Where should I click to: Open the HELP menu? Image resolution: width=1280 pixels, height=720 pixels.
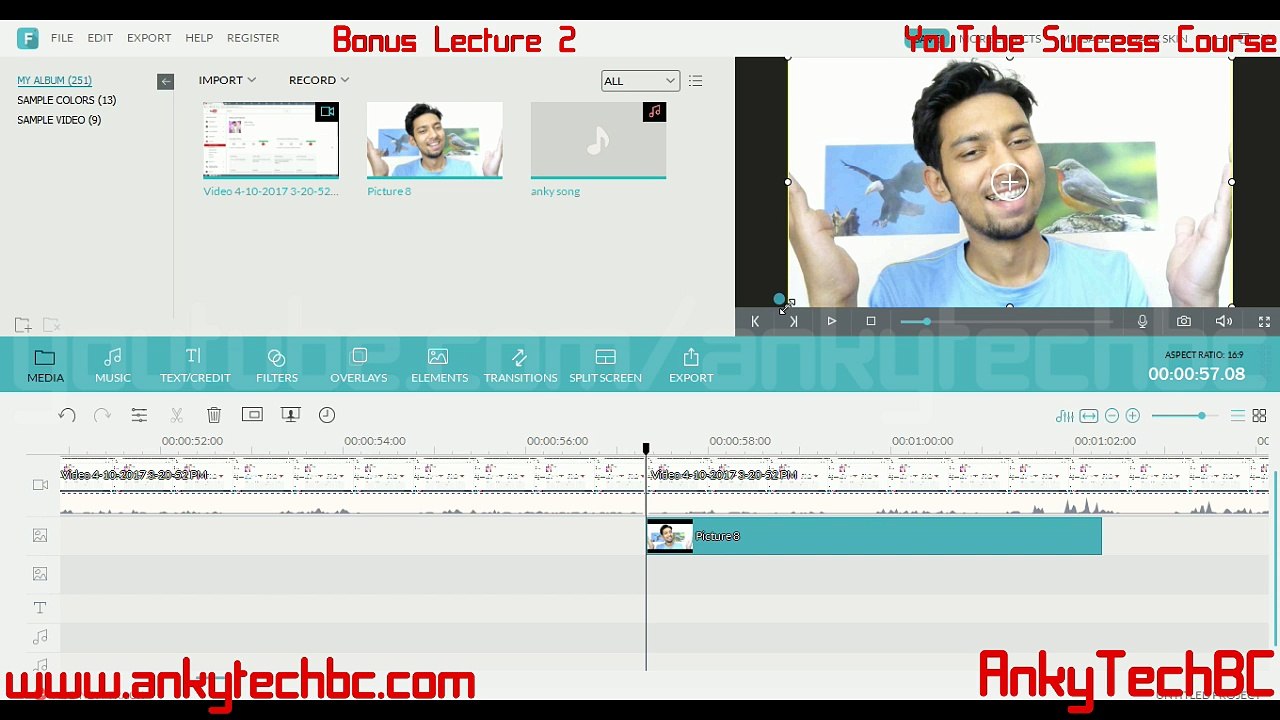coord(199,38)
